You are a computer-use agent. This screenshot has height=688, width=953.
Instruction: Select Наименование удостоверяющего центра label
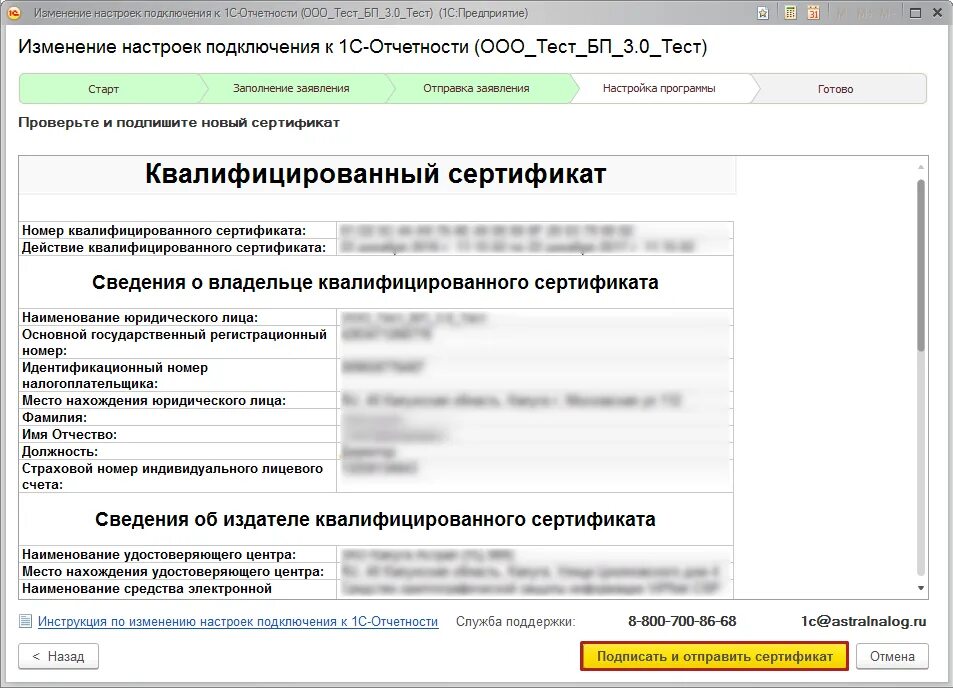tap(159, 554)
